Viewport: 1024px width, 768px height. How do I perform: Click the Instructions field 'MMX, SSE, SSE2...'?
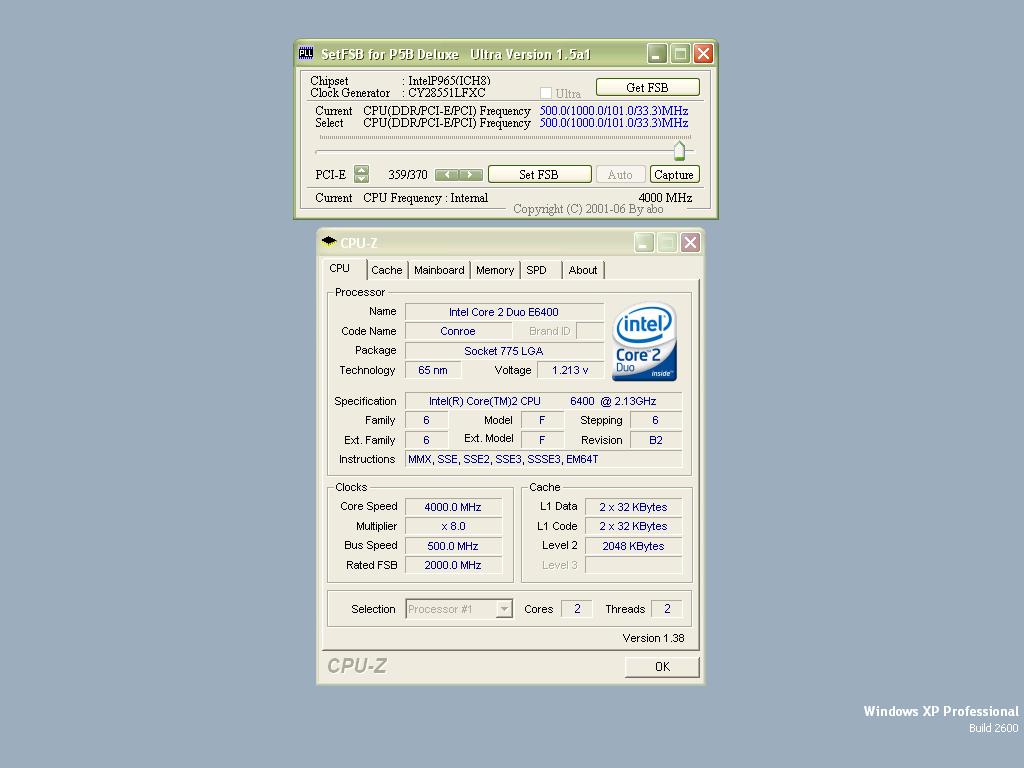(543, 459)
